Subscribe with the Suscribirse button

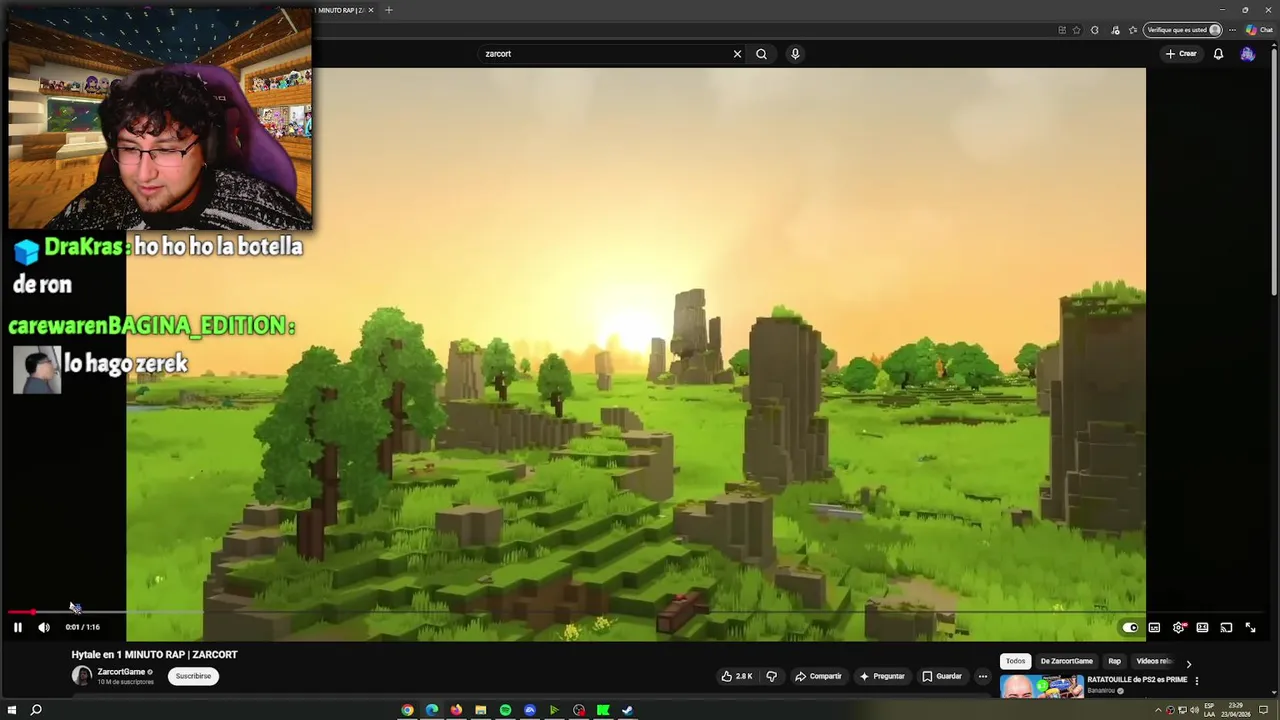tap(193, 676)
